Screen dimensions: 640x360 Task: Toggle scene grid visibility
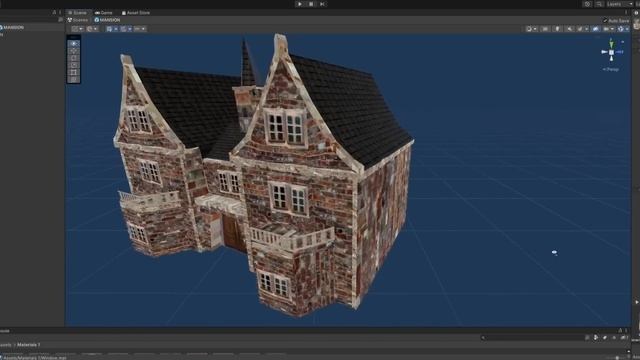109,29
